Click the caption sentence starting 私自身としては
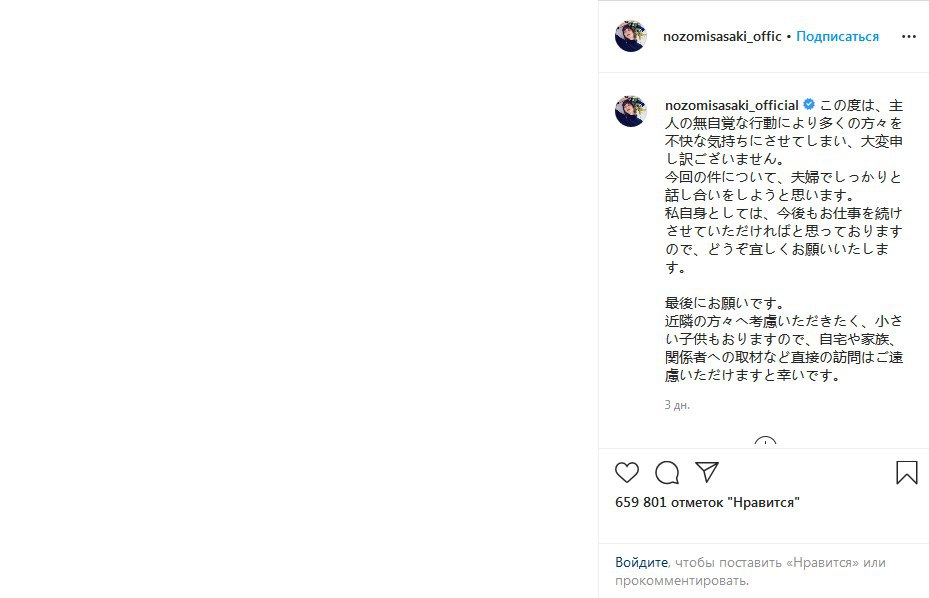Screen dimensions: 929x598 pyautogui.click(x=783, y=240)
